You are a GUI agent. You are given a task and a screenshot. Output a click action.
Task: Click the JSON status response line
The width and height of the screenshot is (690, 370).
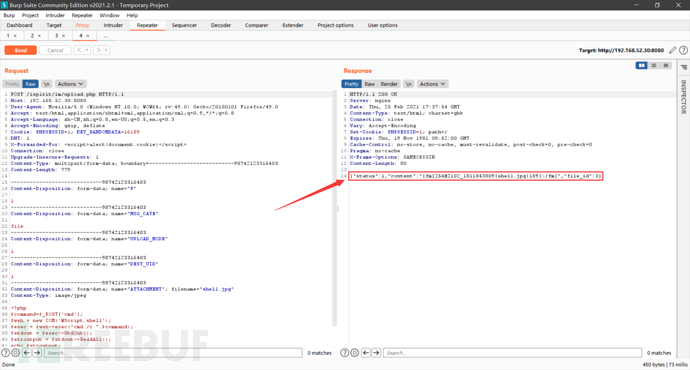click(x=475, y=176)
